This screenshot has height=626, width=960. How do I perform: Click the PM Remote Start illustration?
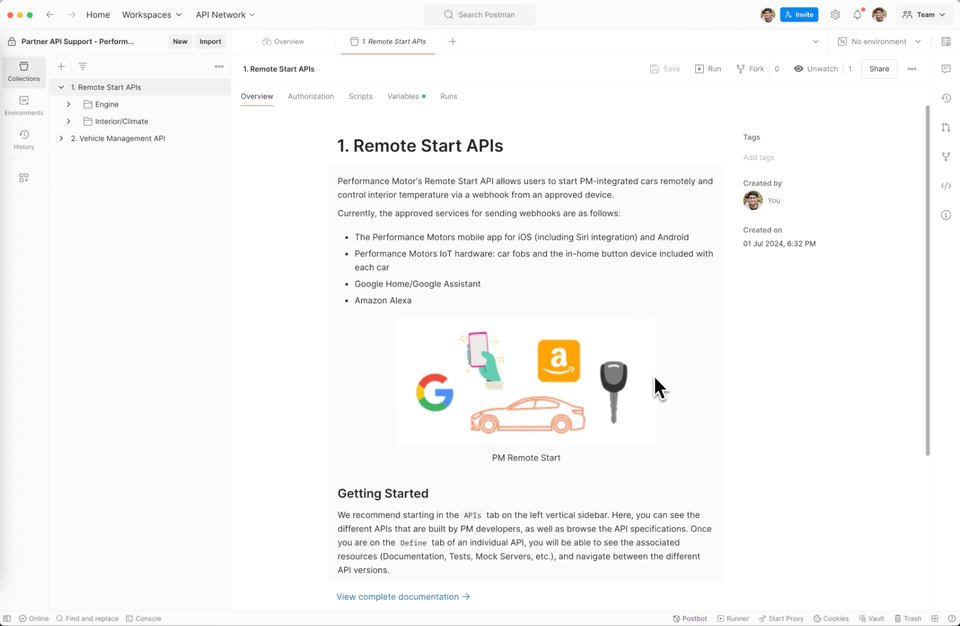[526, 382]
